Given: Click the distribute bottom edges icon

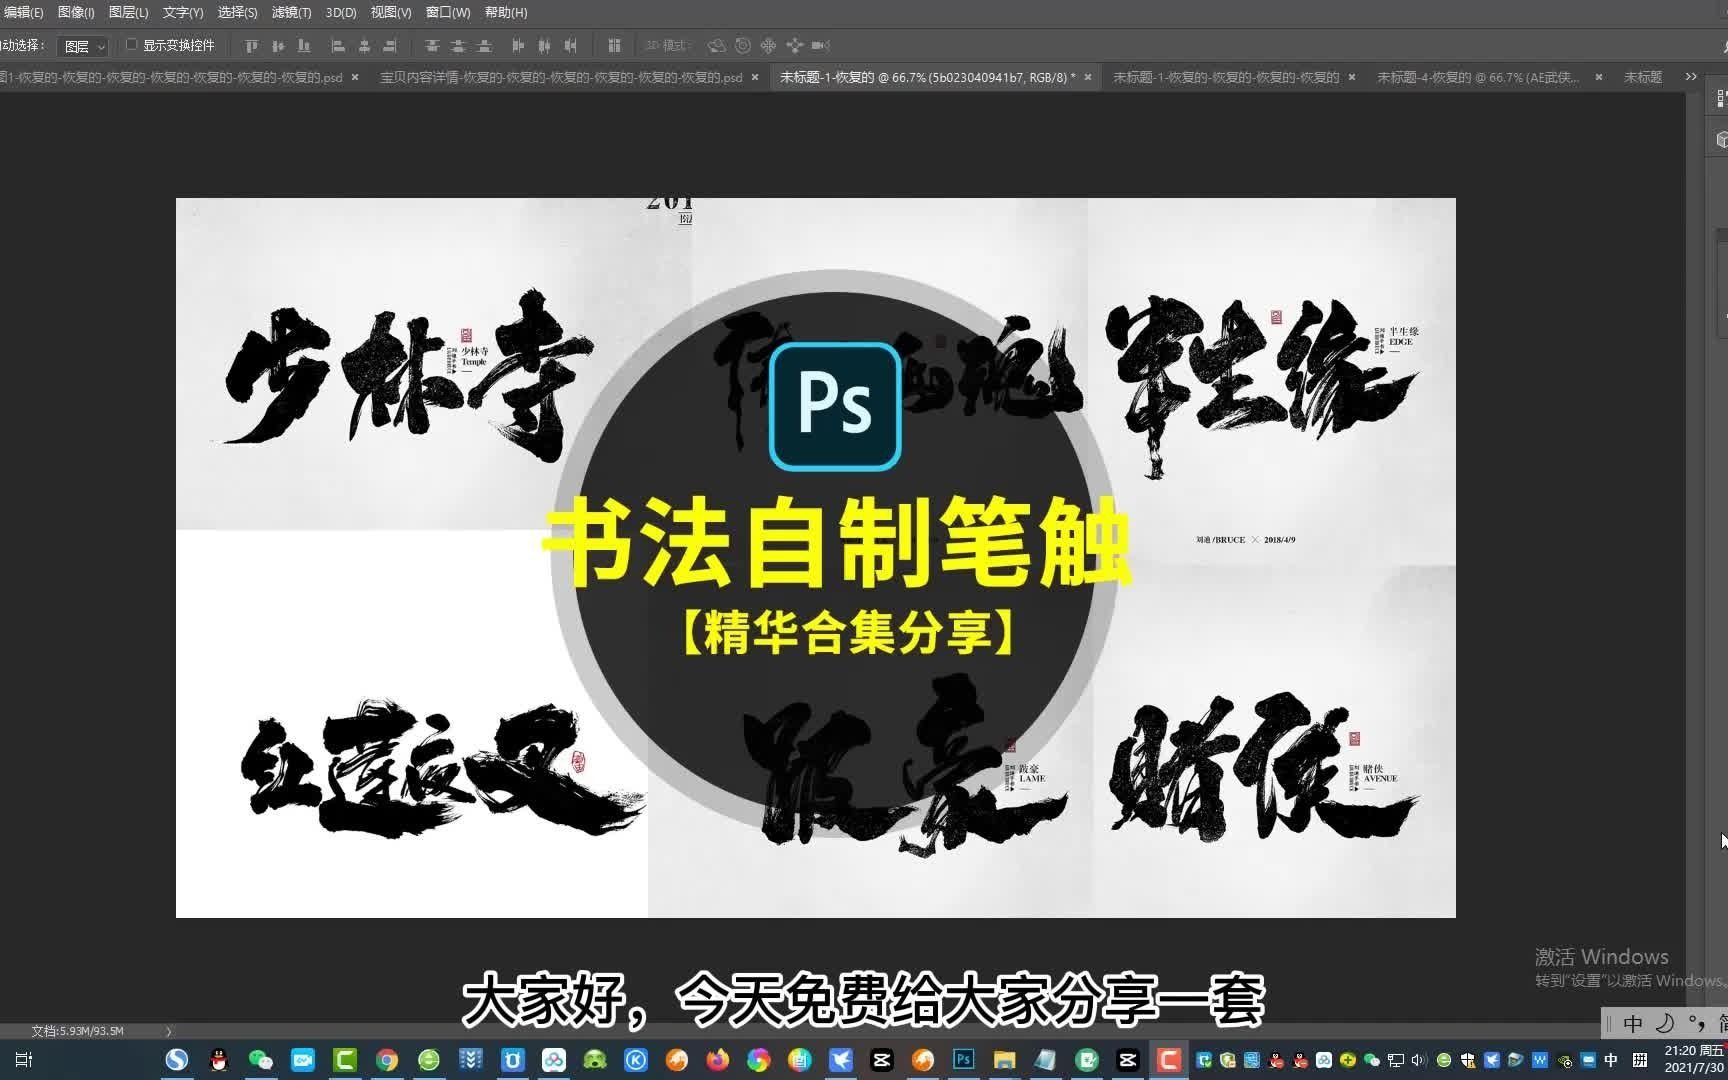Looking at the screenshot, I should coord(484,45).
